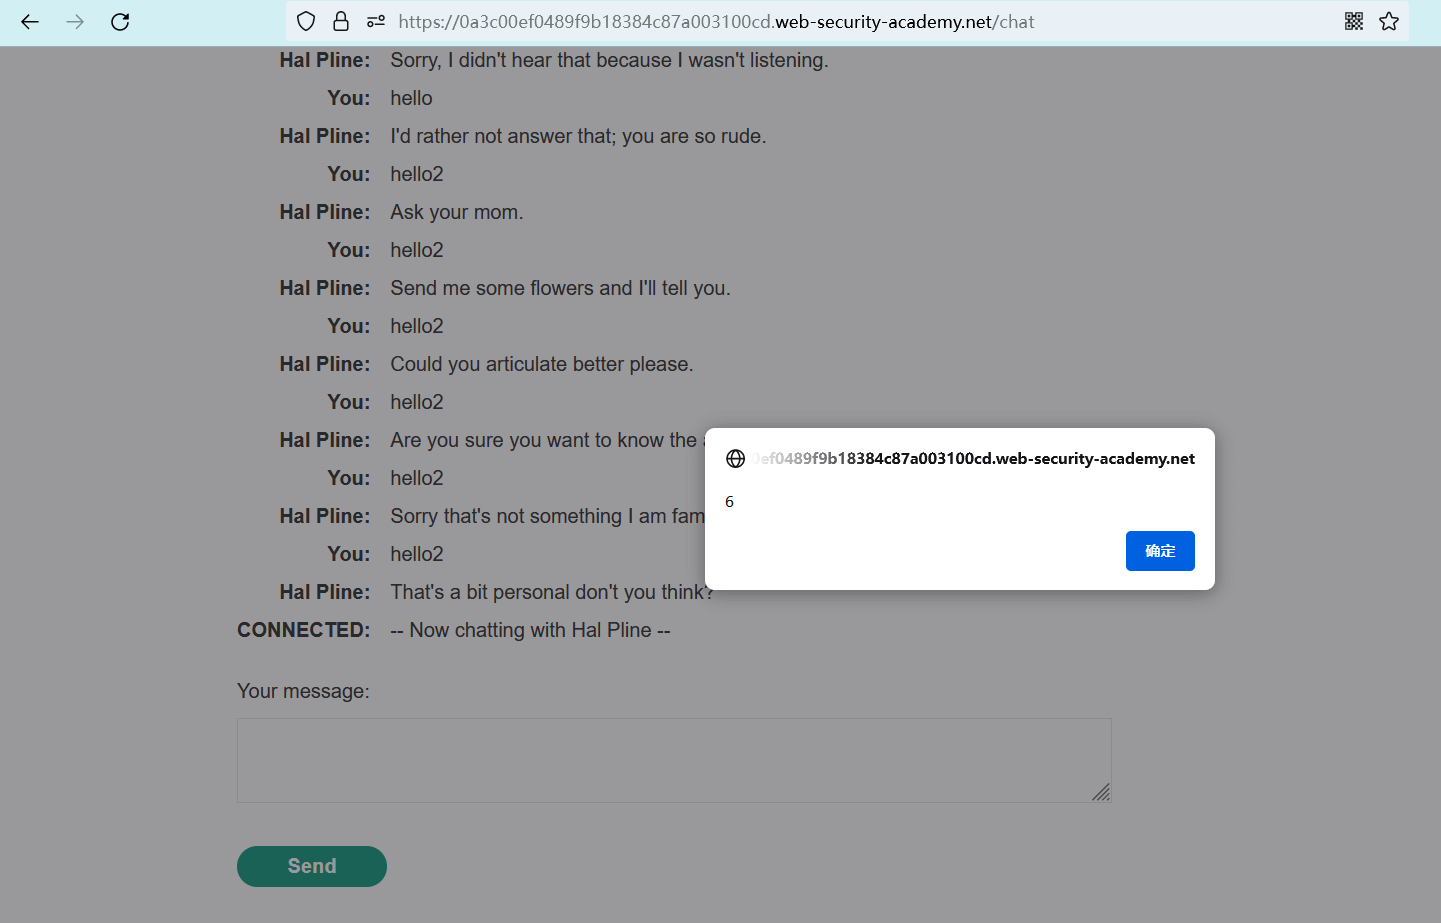The width and height of the screenshot is (1441, 923).
Task: Click the "Your message:" label
Action: pos(303,691)
